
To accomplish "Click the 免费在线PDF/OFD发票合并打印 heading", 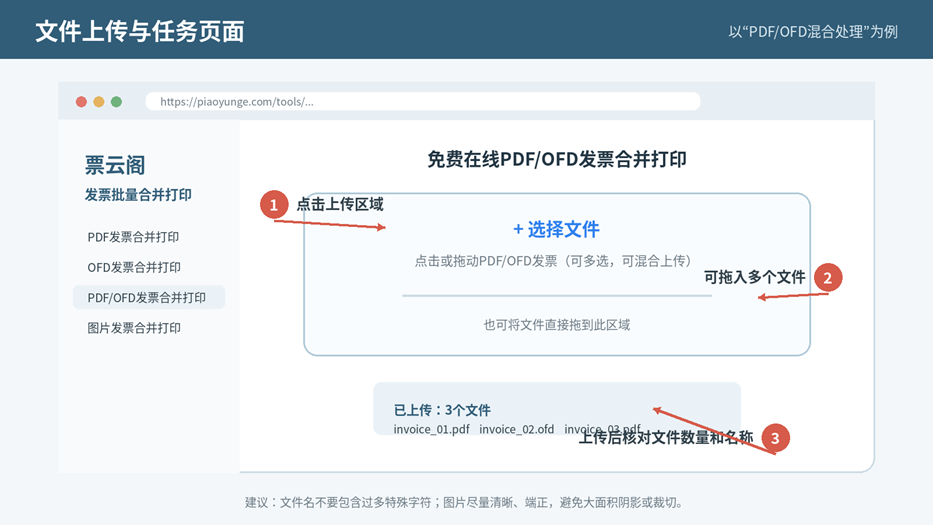I will pos(557,160).
